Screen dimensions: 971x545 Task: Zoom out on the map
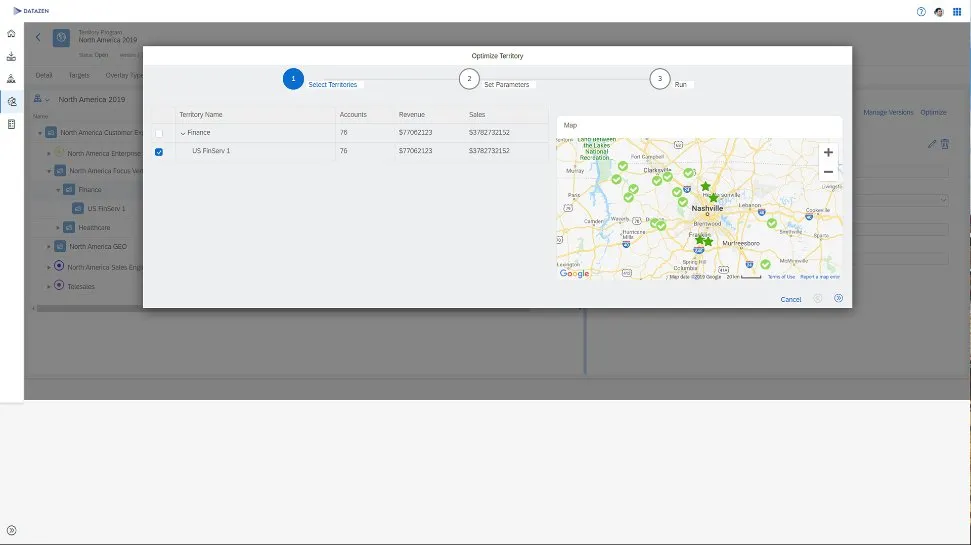(x=828, y=172)
